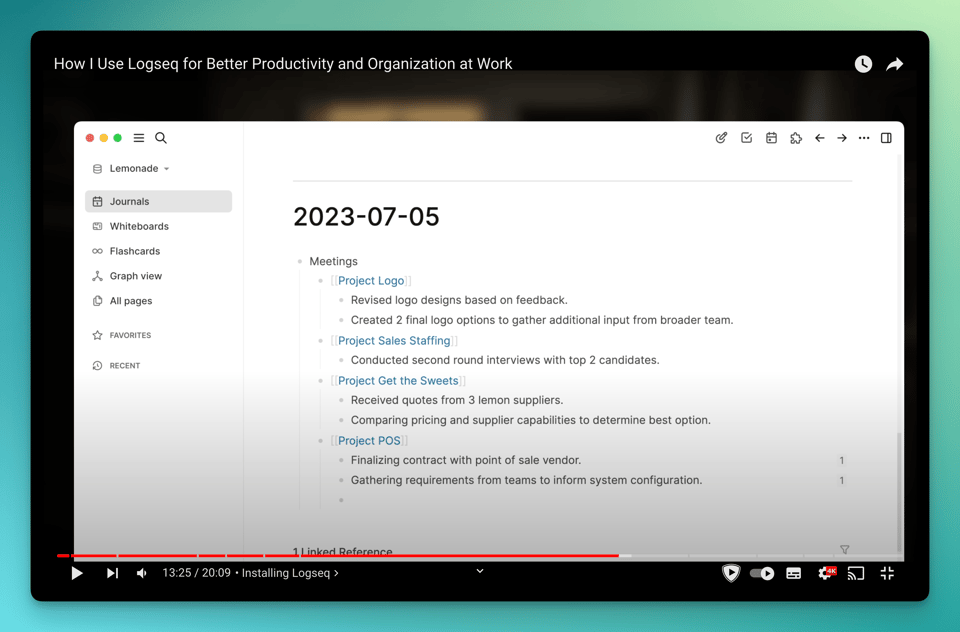Click the Share arrow icon on video
Viewport: 960px width, 632px height.
point(895,64)
